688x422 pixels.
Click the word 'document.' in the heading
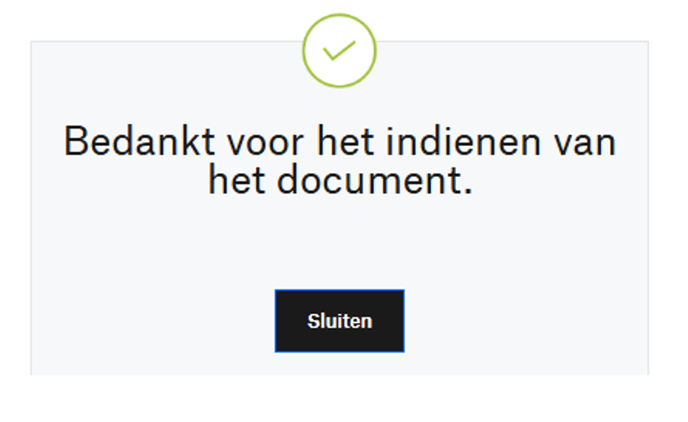pyautogui.click(x=375, y=180)
